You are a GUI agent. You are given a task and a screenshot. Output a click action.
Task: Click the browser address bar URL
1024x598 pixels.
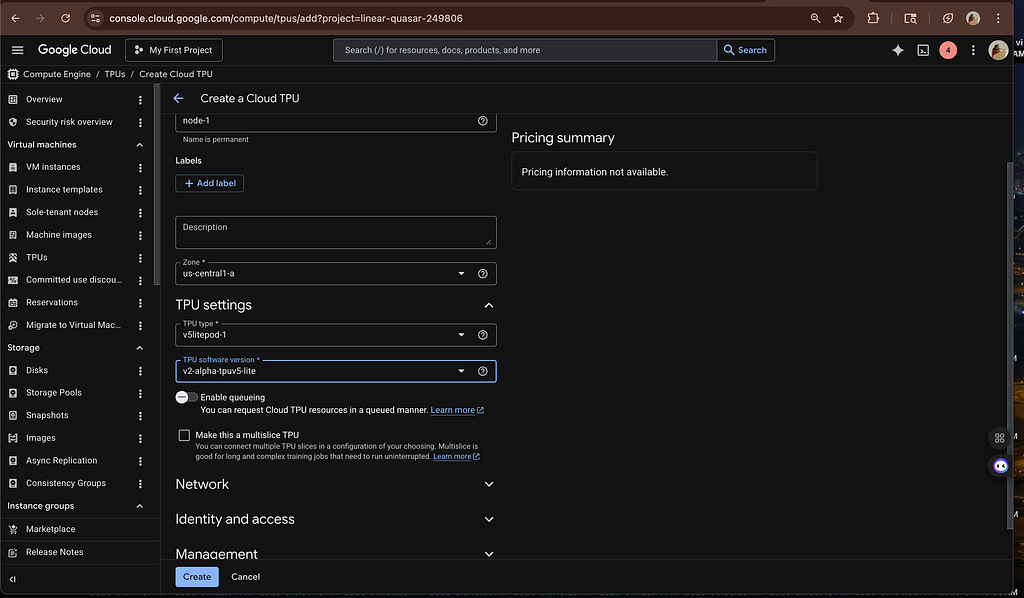(286, 18)
